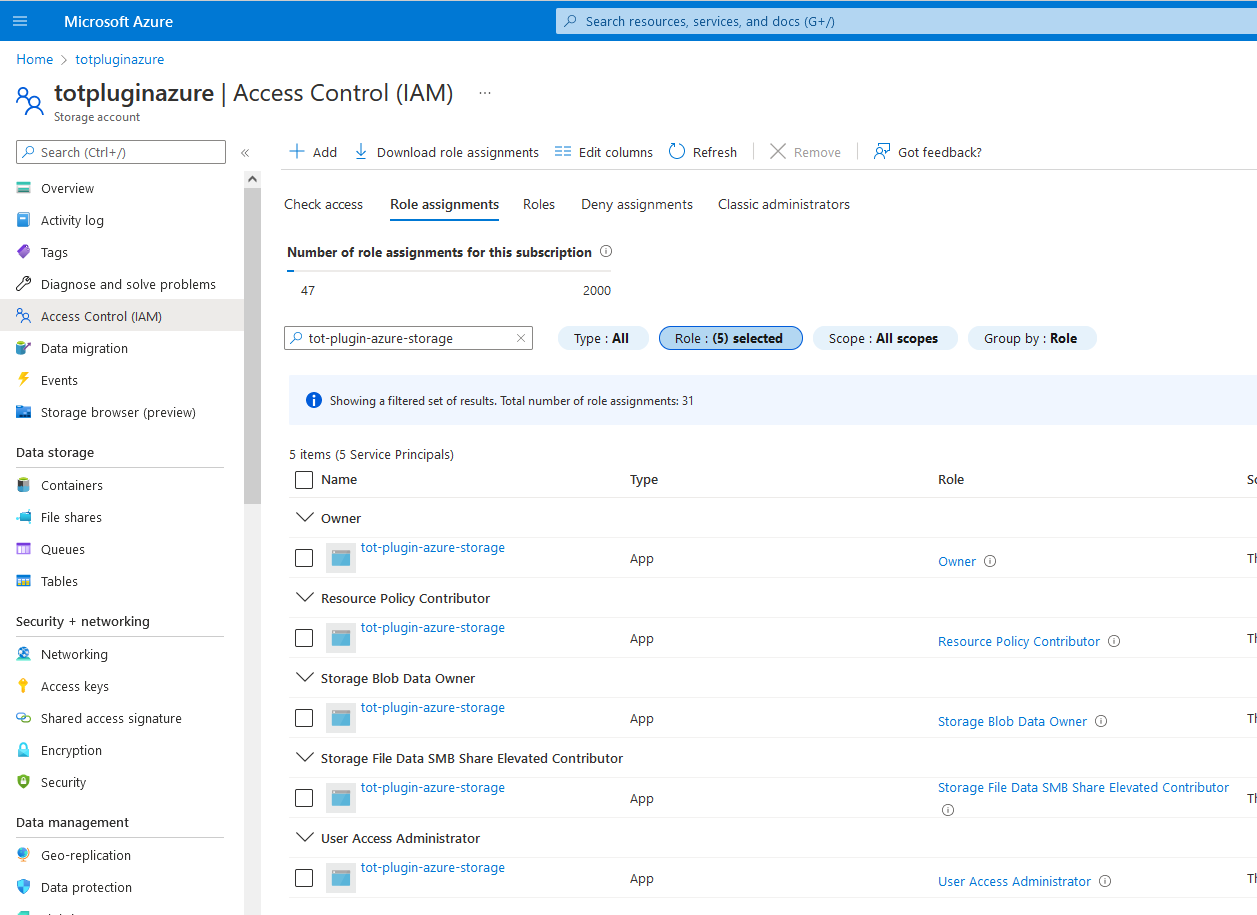This screenshot has width=1257, height=915.
Task: Open Storage browser (preview) in sidebar
Action: (117, 412)
